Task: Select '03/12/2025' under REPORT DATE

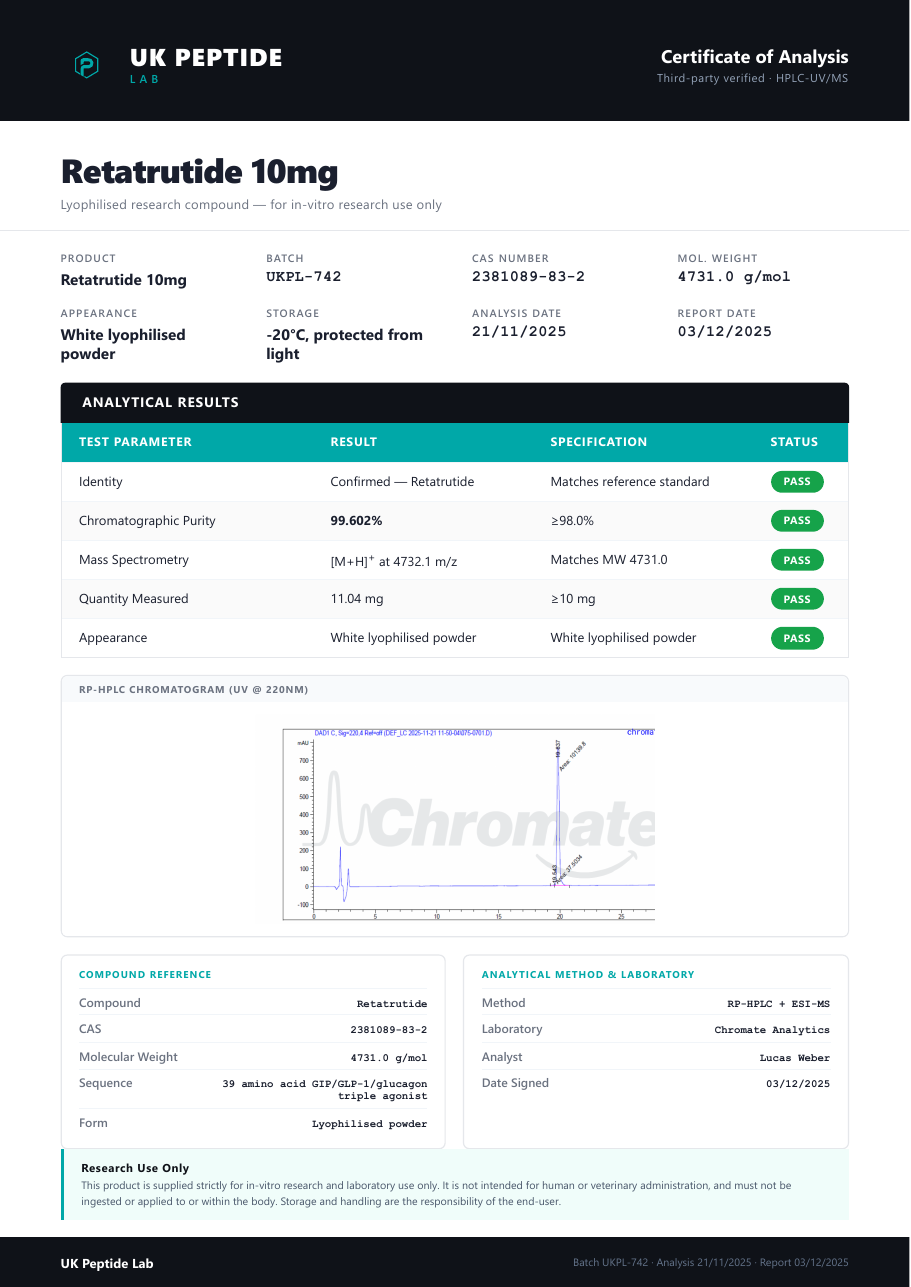Action: coord(725,332)
